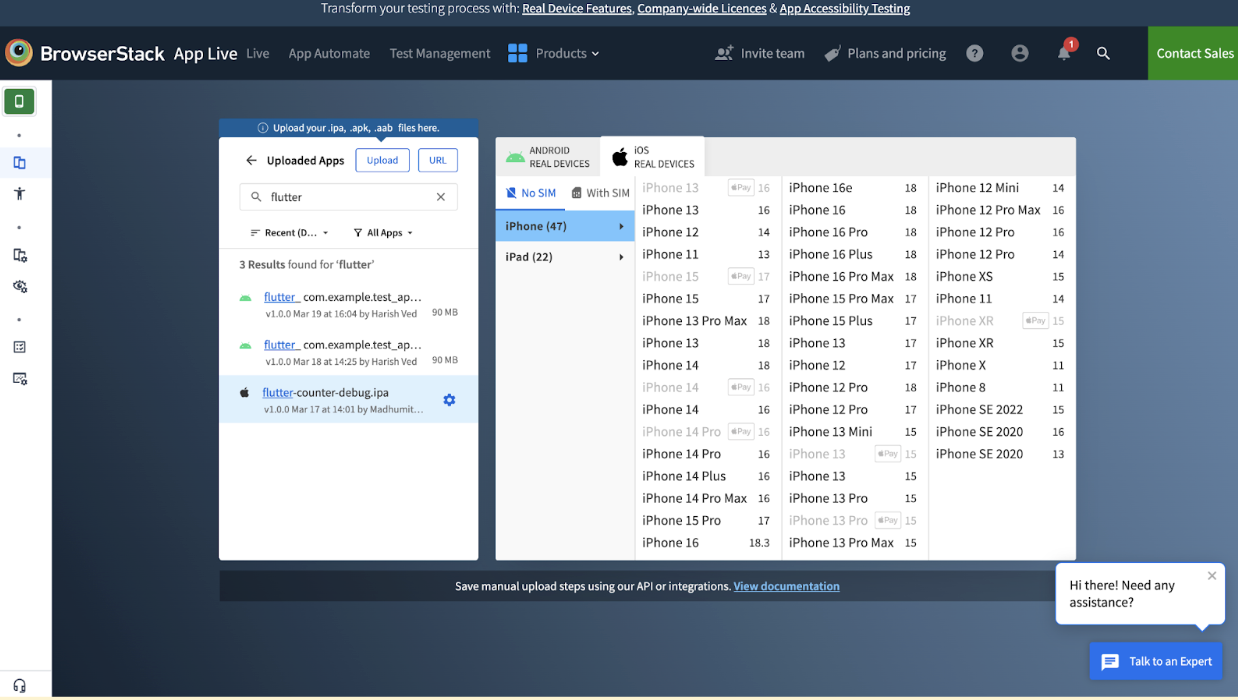
Task: Click the device-with-gear icon in sidebar
Action: coord(19,255)
